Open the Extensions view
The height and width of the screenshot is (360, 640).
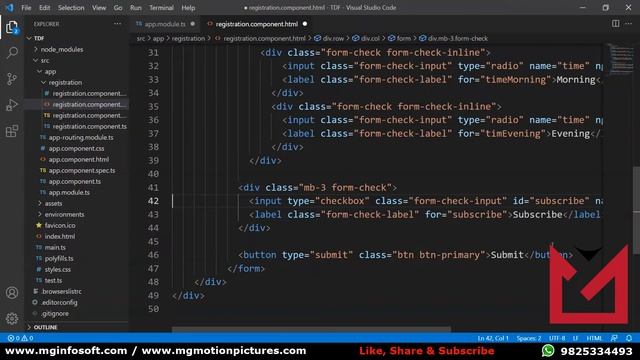(x=12, y=131)
